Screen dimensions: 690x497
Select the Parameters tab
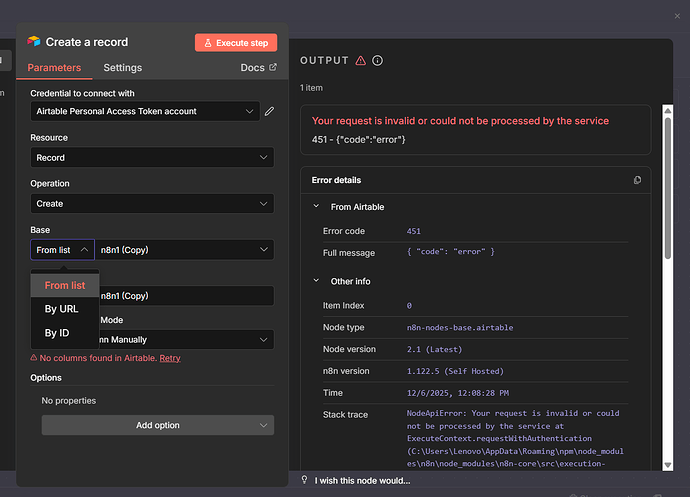tap(54, 68)
